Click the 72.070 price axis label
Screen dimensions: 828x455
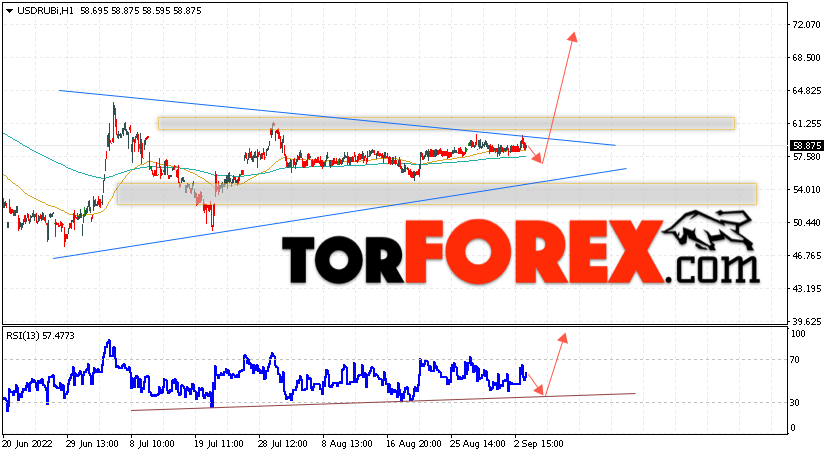coord(806,25)
